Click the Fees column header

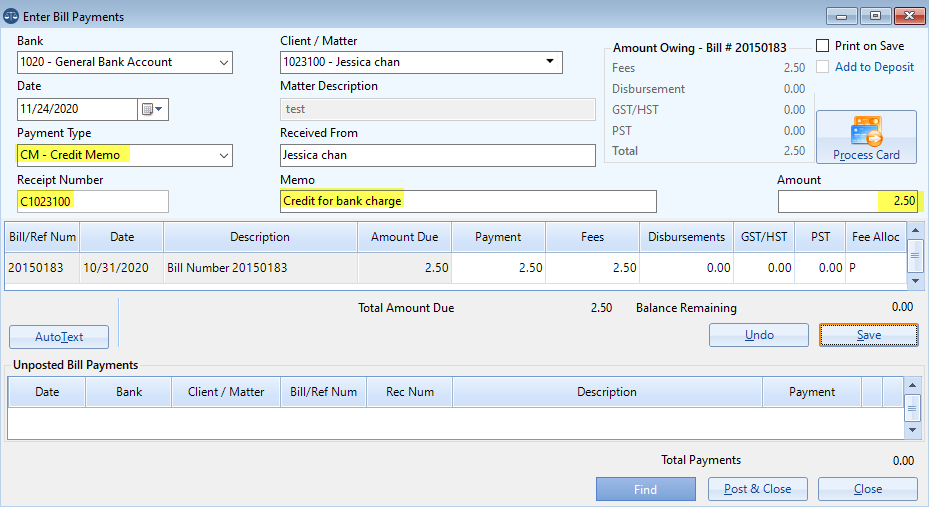click(x=592, y=237)
